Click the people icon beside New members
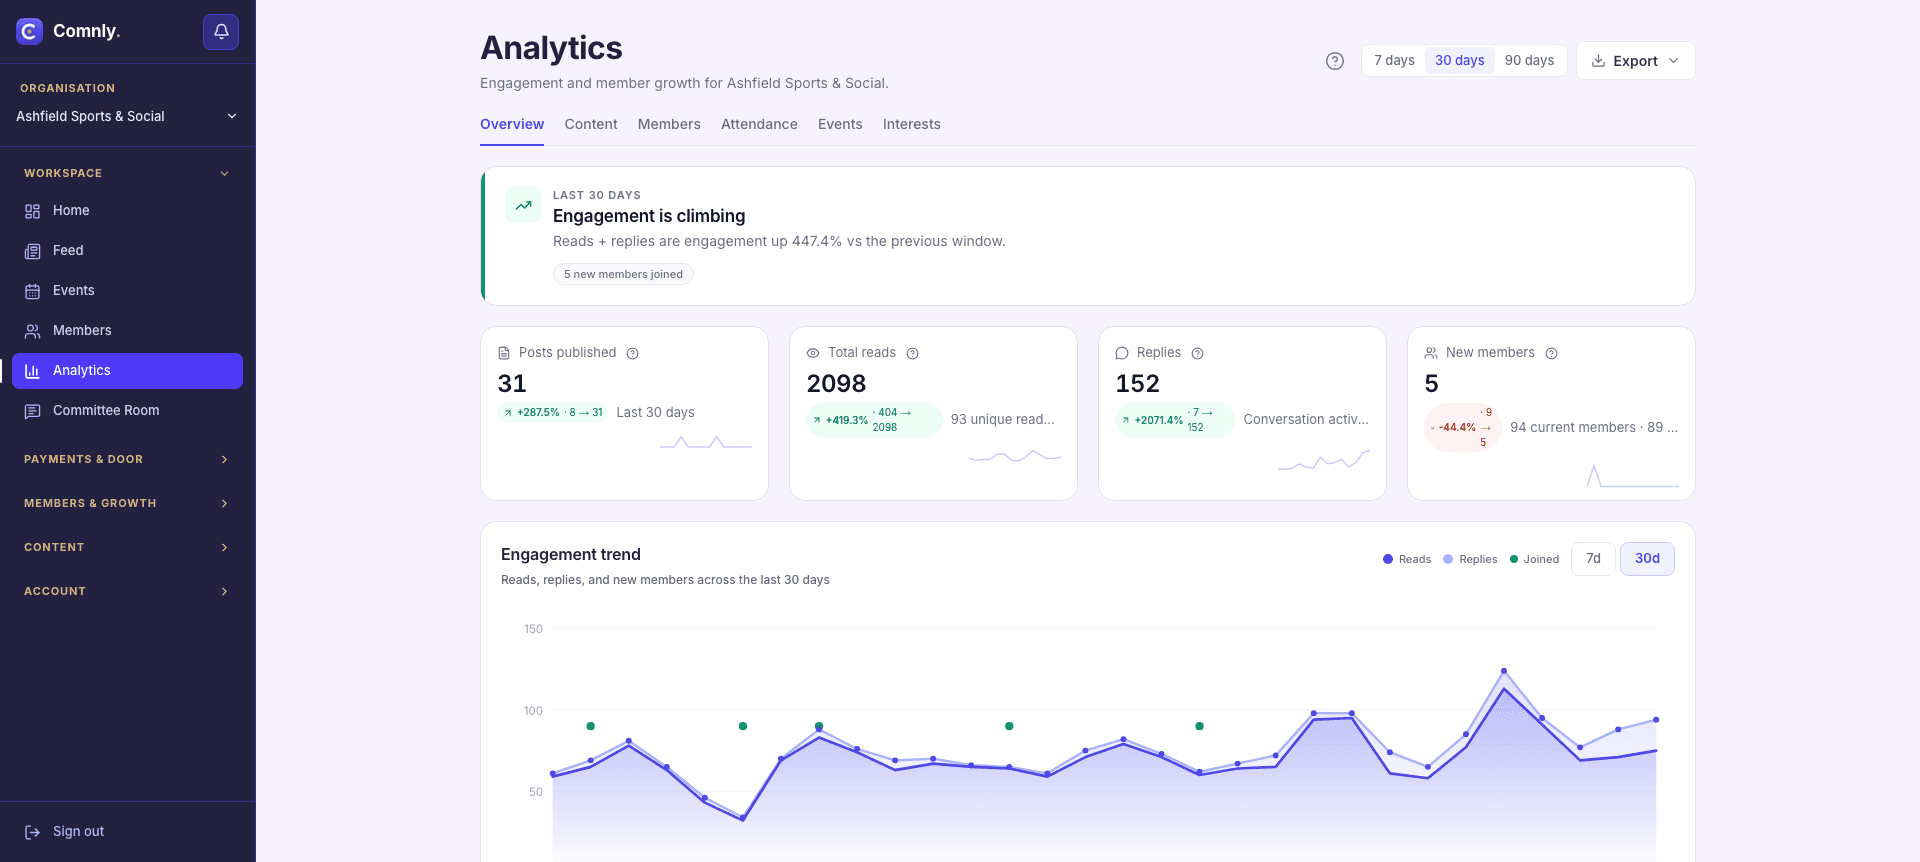The image size is (1920, 862). tap(1431, 353)
